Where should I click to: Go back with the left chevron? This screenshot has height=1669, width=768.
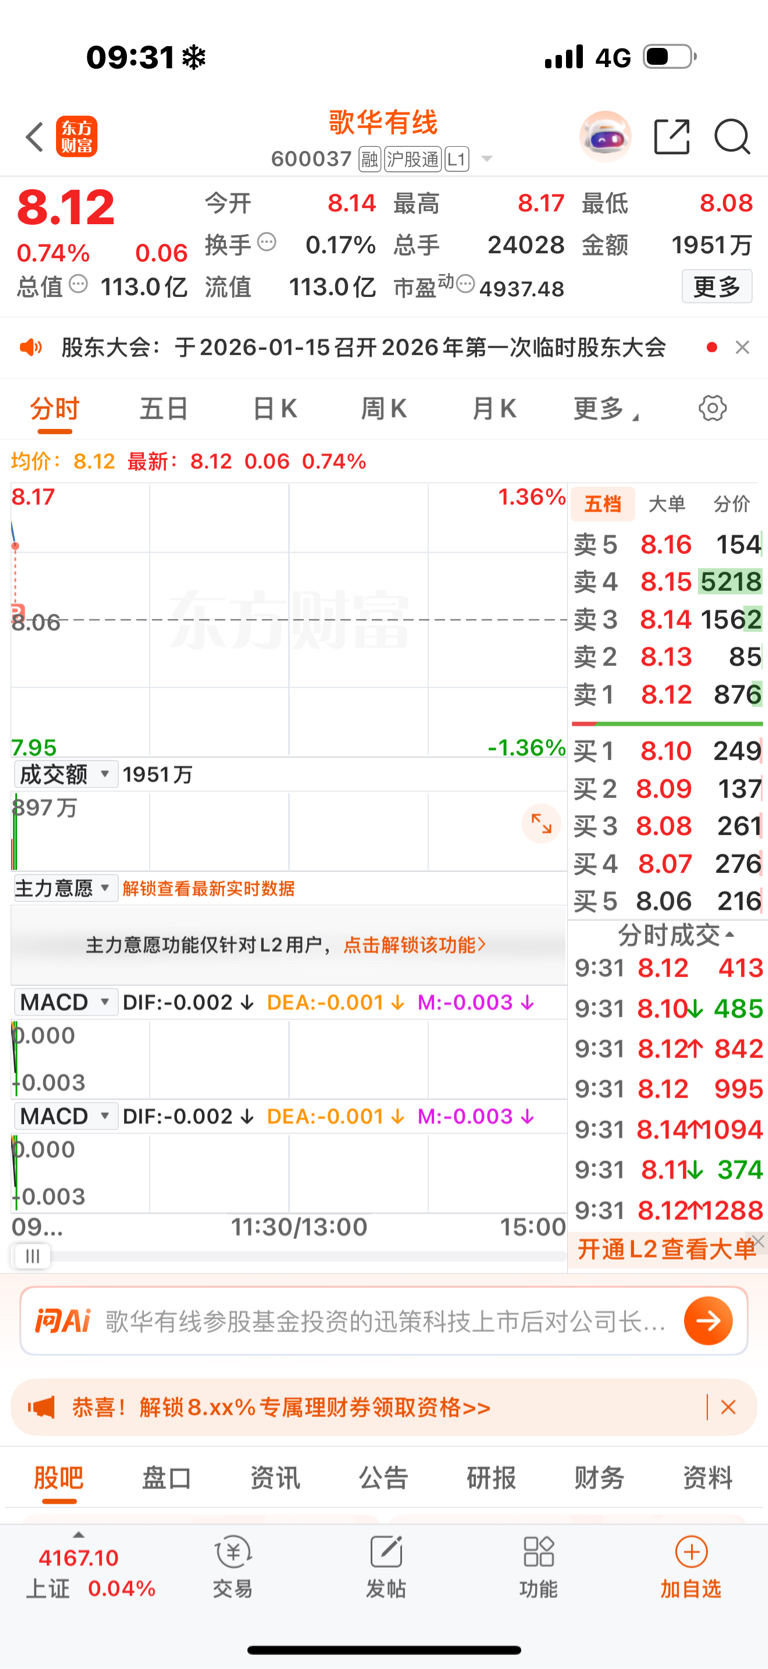click(34, 137)
